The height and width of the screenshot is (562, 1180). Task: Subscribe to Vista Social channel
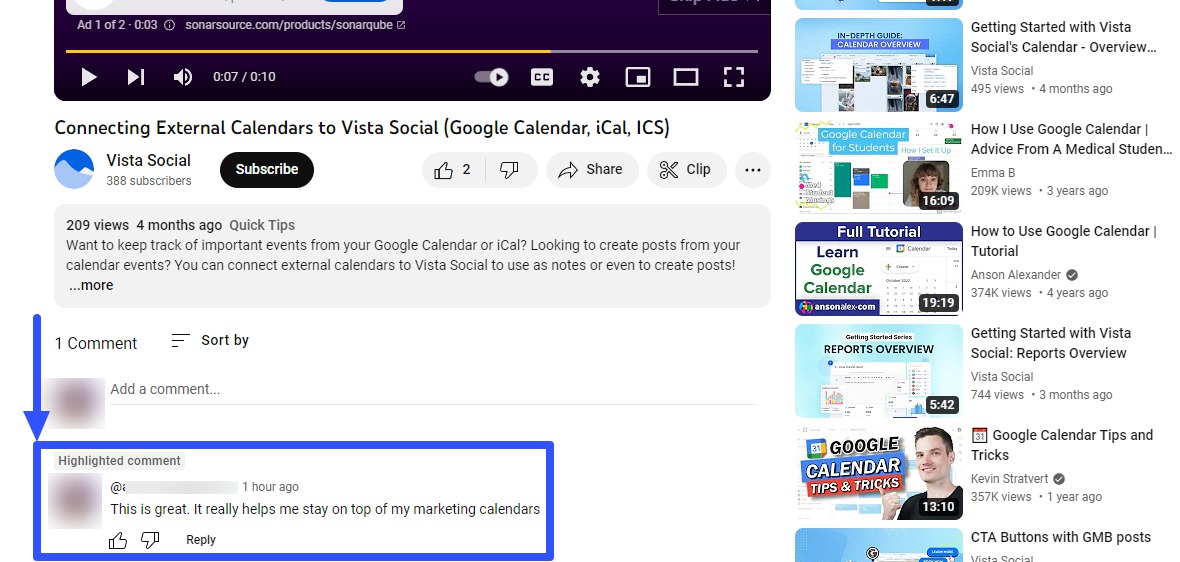pos(267,170)
